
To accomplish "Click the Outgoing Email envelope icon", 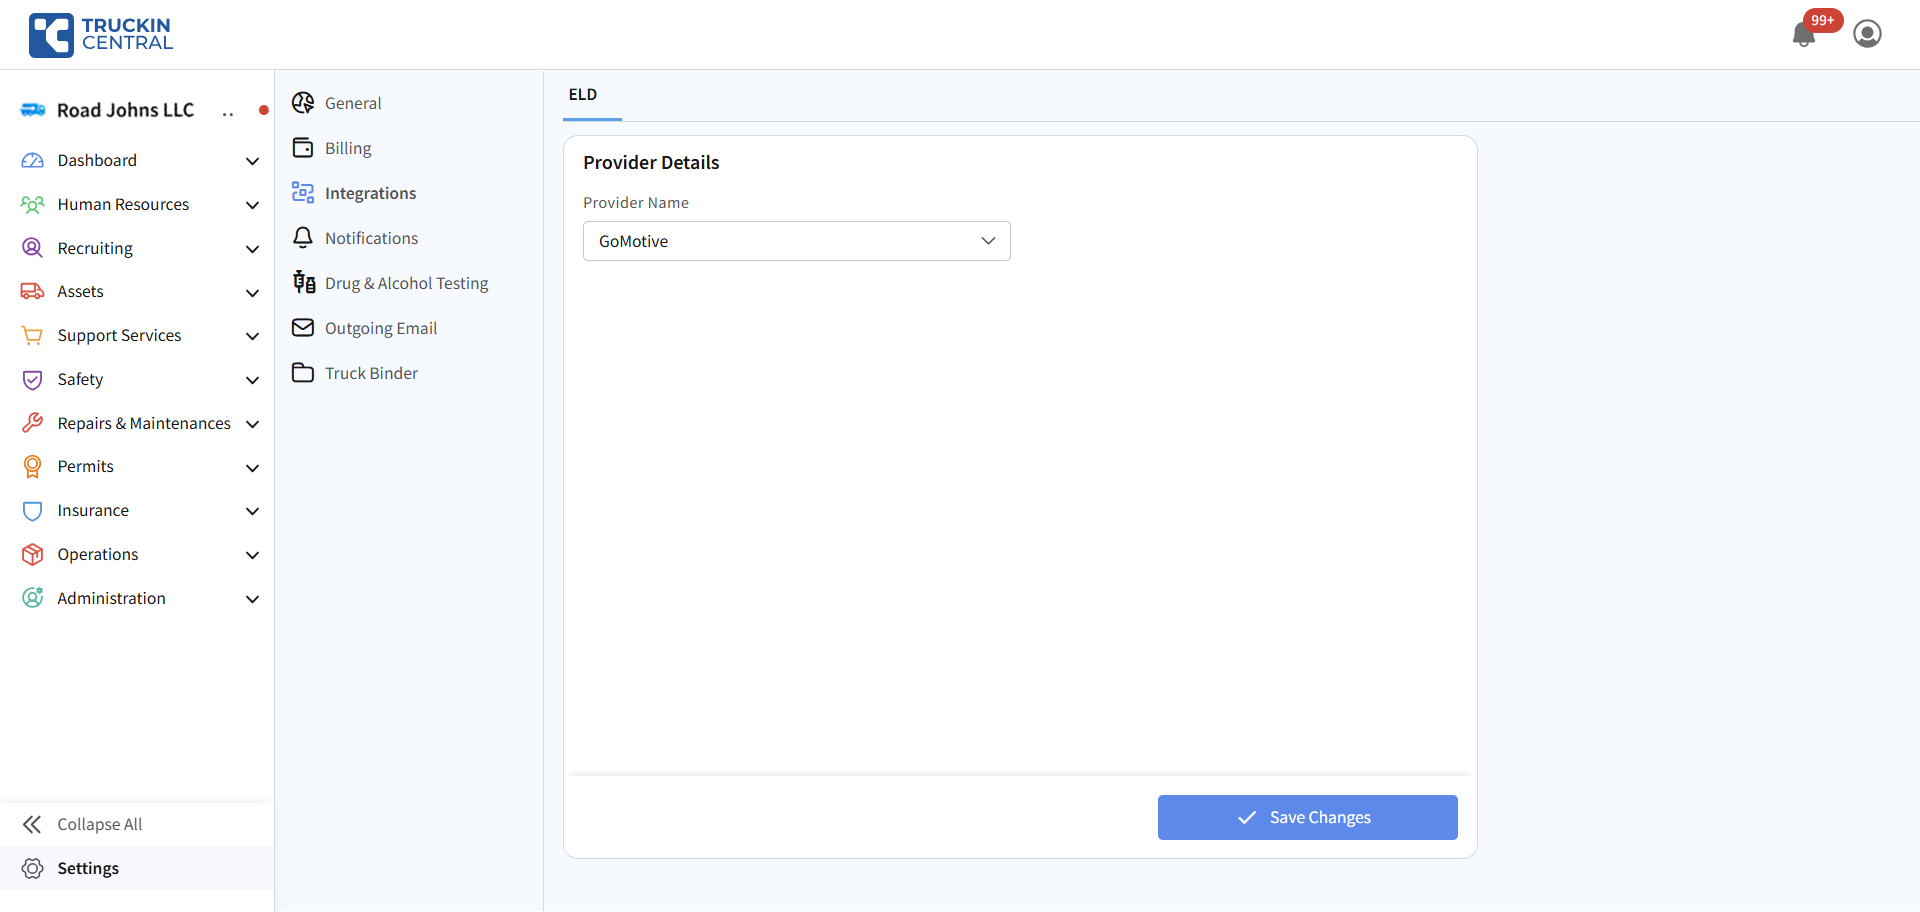I will coord(303,328).
